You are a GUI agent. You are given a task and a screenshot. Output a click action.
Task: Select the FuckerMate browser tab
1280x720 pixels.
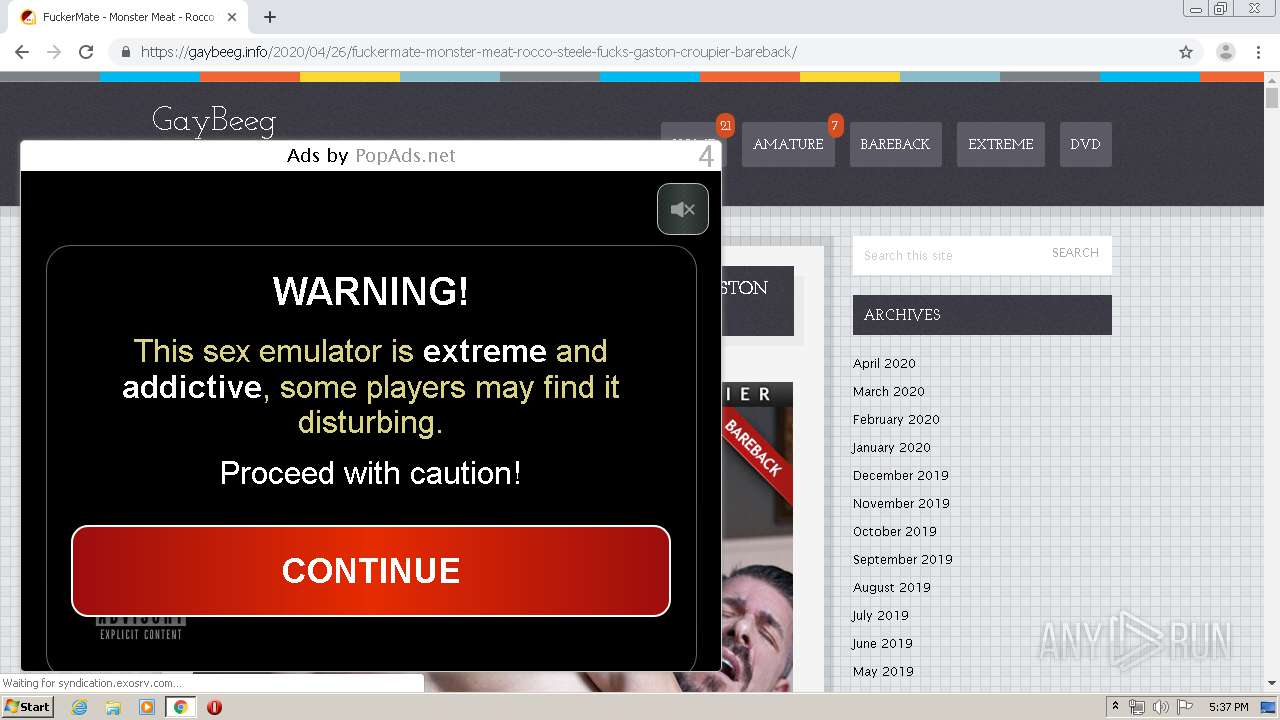click(x=128, y=17)
